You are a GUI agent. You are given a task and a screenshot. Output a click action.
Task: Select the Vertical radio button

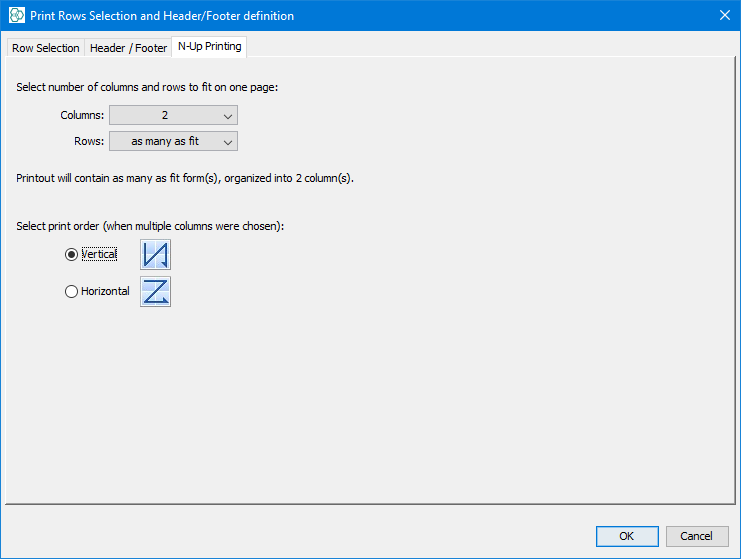71,255
